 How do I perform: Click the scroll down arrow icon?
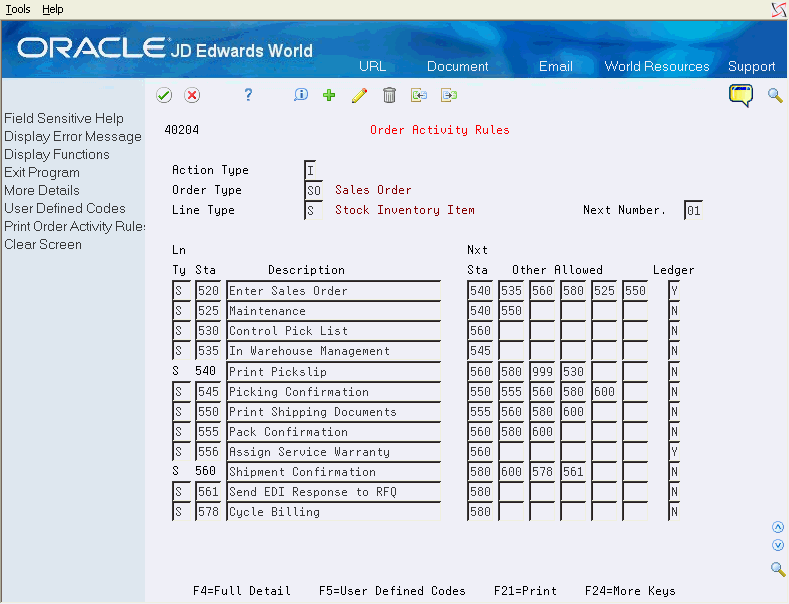(778, 545)
